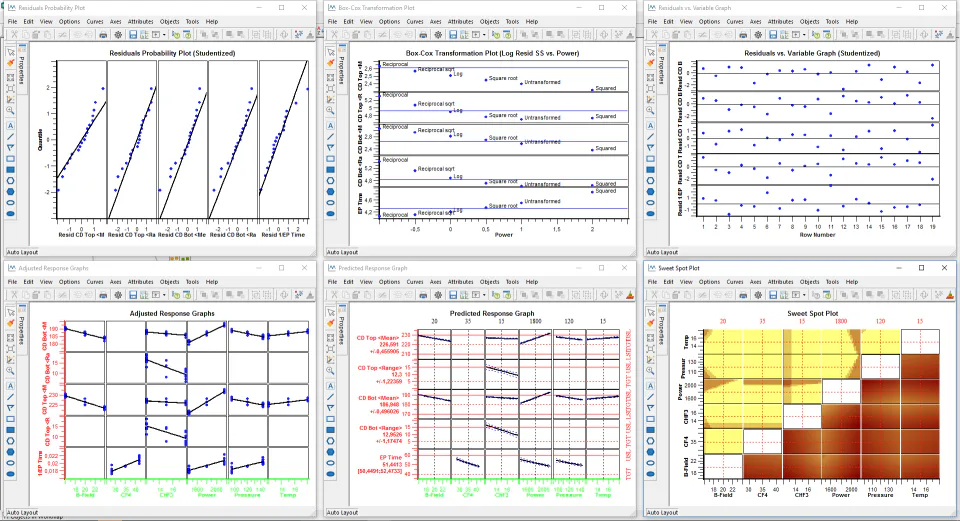The width and height of the screenshot is (960, 521).
Task: Click the pyramid icon in Sweet Spot Plot toolbar
Action: 950,295
